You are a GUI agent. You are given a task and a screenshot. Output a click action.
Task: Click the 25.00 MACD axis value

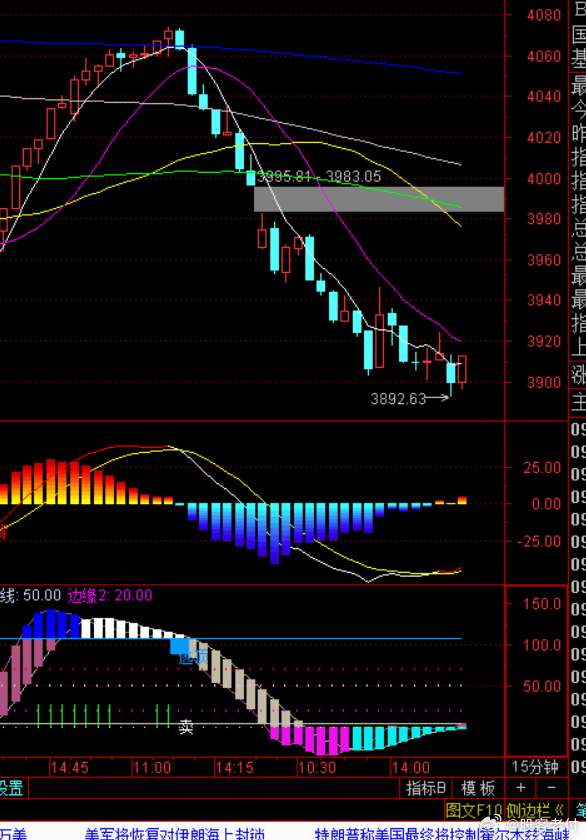coord(542,468)
